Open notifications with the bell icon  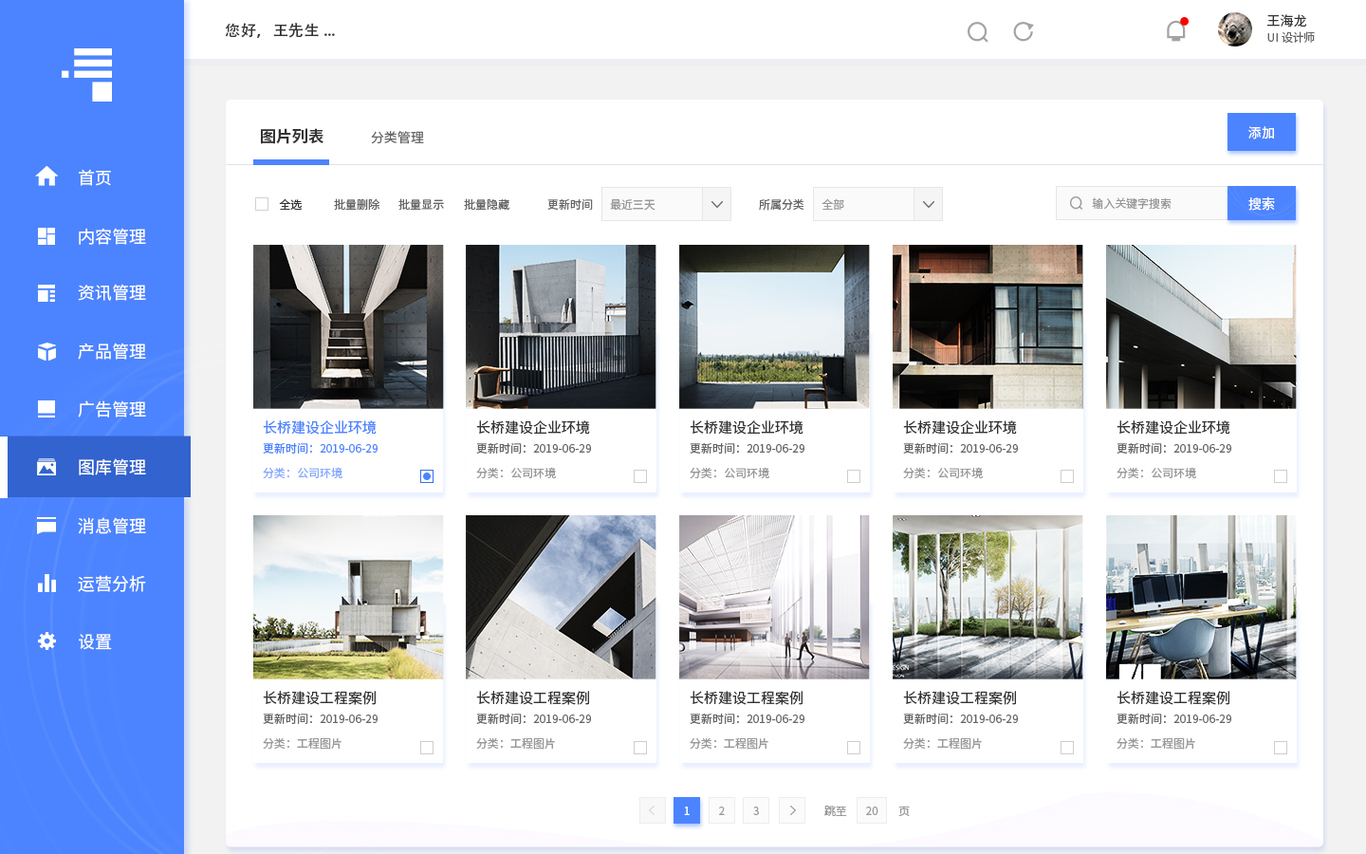pos(1176,30)
